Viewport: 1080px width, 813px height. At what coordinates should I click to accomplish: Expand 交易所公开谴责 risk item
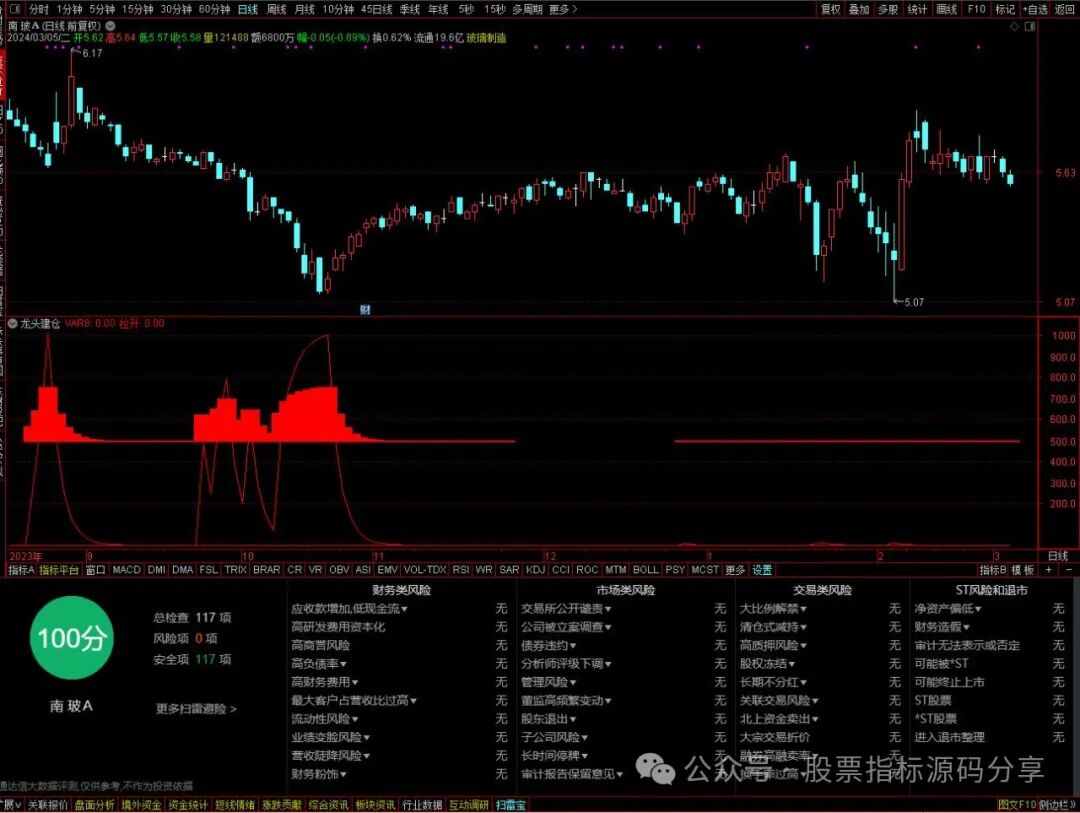click(566, 608)
